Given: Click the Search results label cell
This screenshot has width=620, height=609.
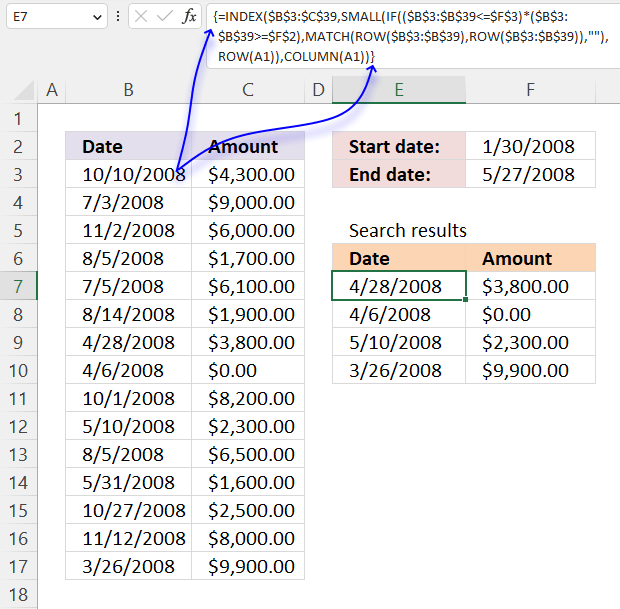Looking at the screenshot, I should click(408, 231).
